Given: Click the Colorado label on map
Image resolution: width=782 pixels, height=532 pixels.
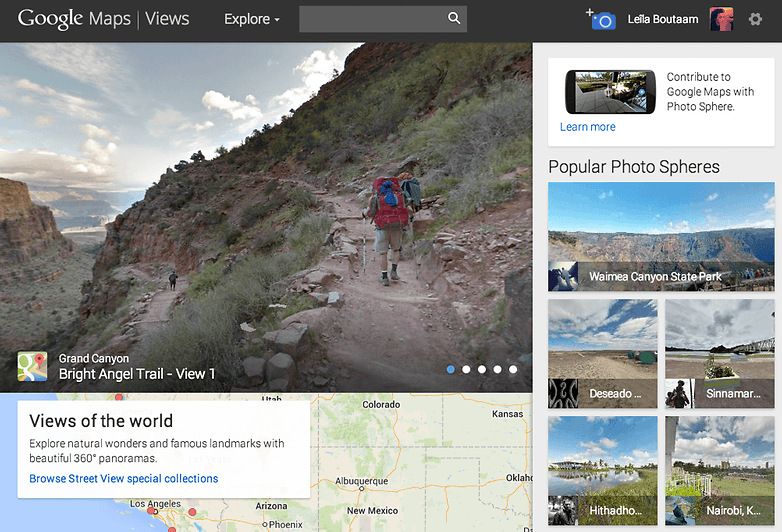Looking at the screenshot, I should click(381, 404).
